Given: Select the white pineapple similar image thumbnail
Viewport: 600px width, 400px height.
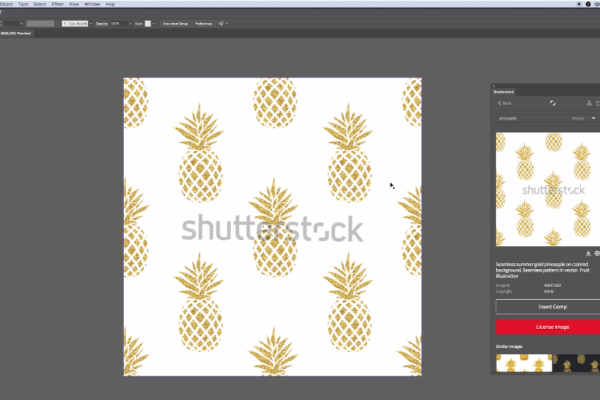Looking at the screenshot, I should (523, 364).
